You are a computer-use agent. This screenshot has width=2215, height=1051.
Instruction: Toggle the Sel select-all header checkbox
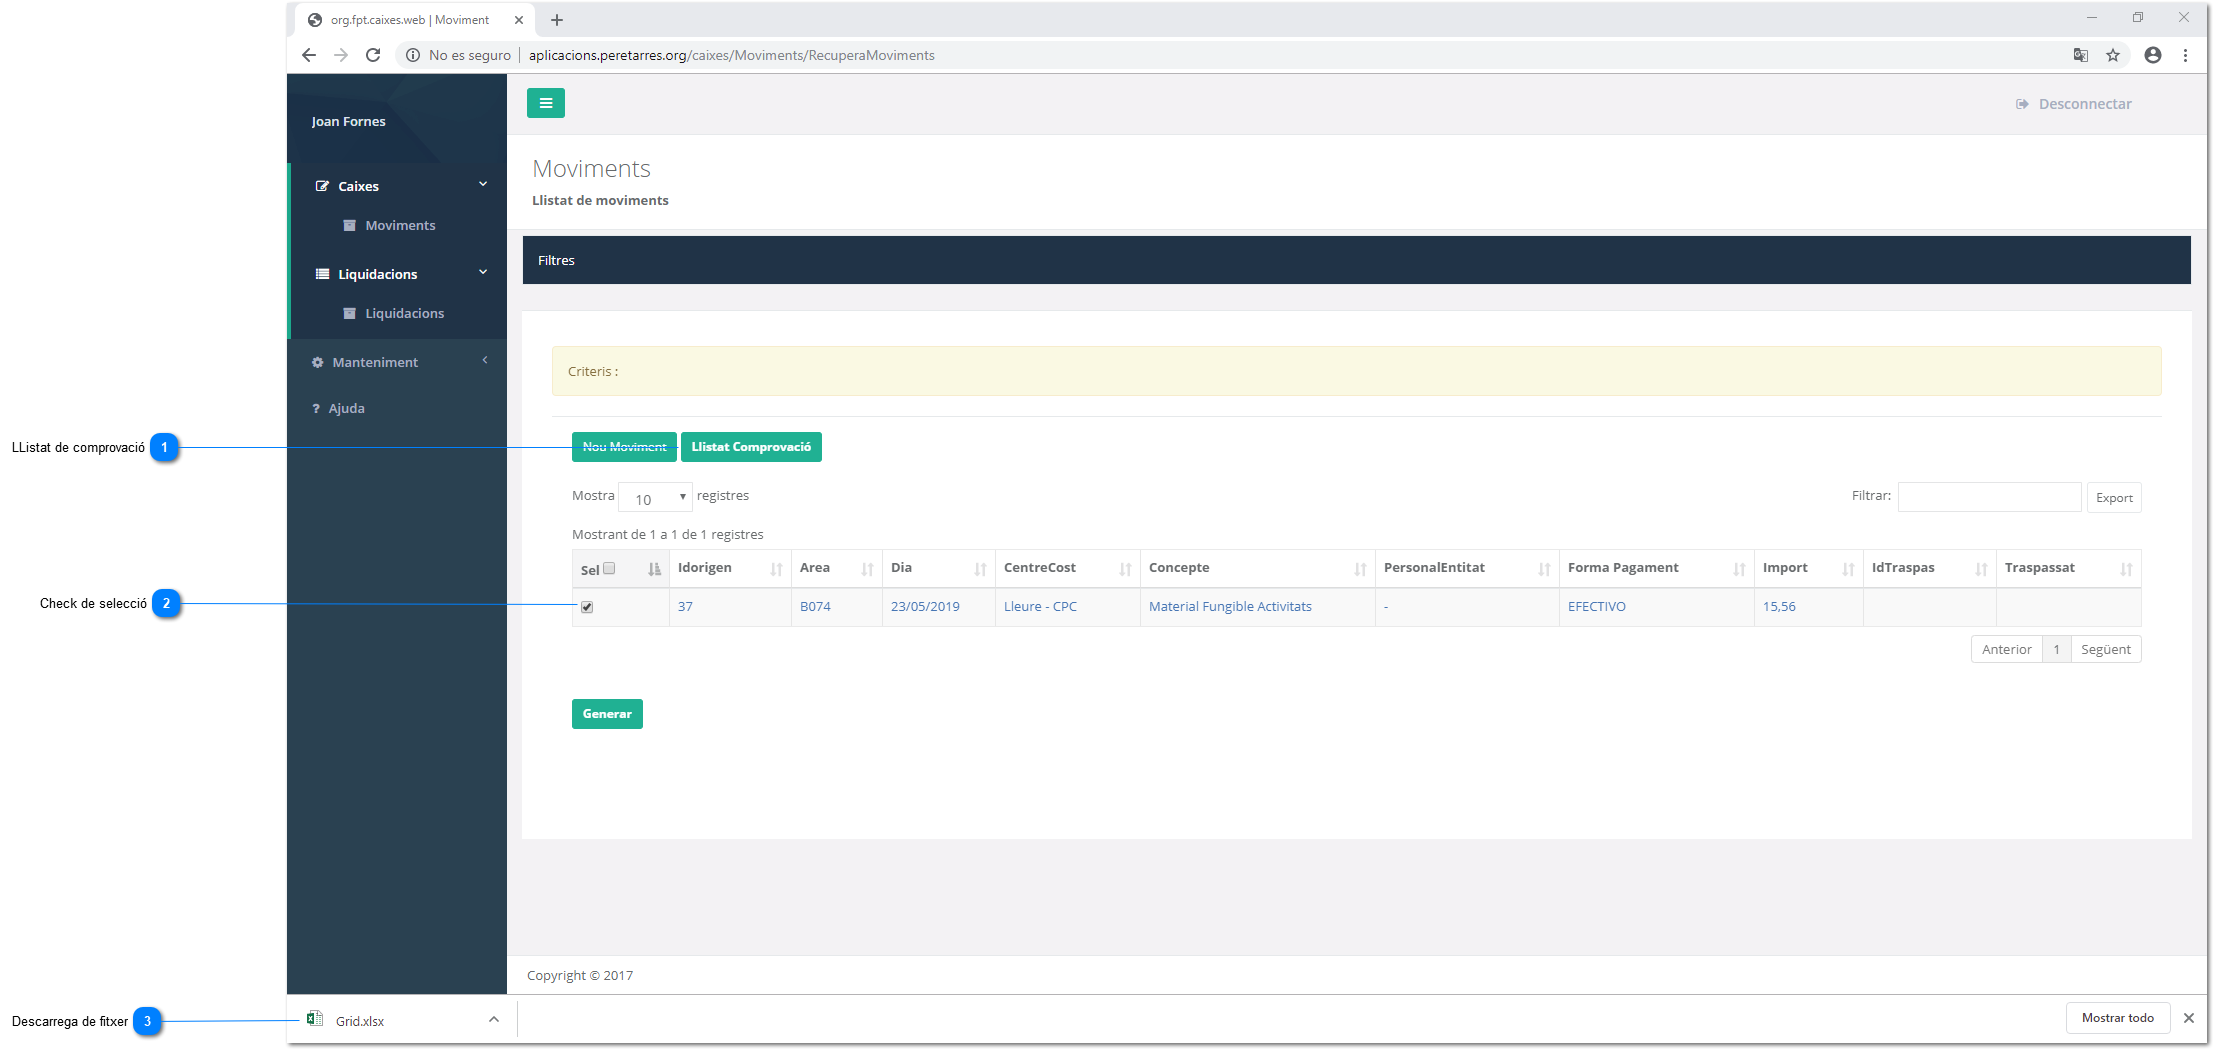[x=609, y=568]
